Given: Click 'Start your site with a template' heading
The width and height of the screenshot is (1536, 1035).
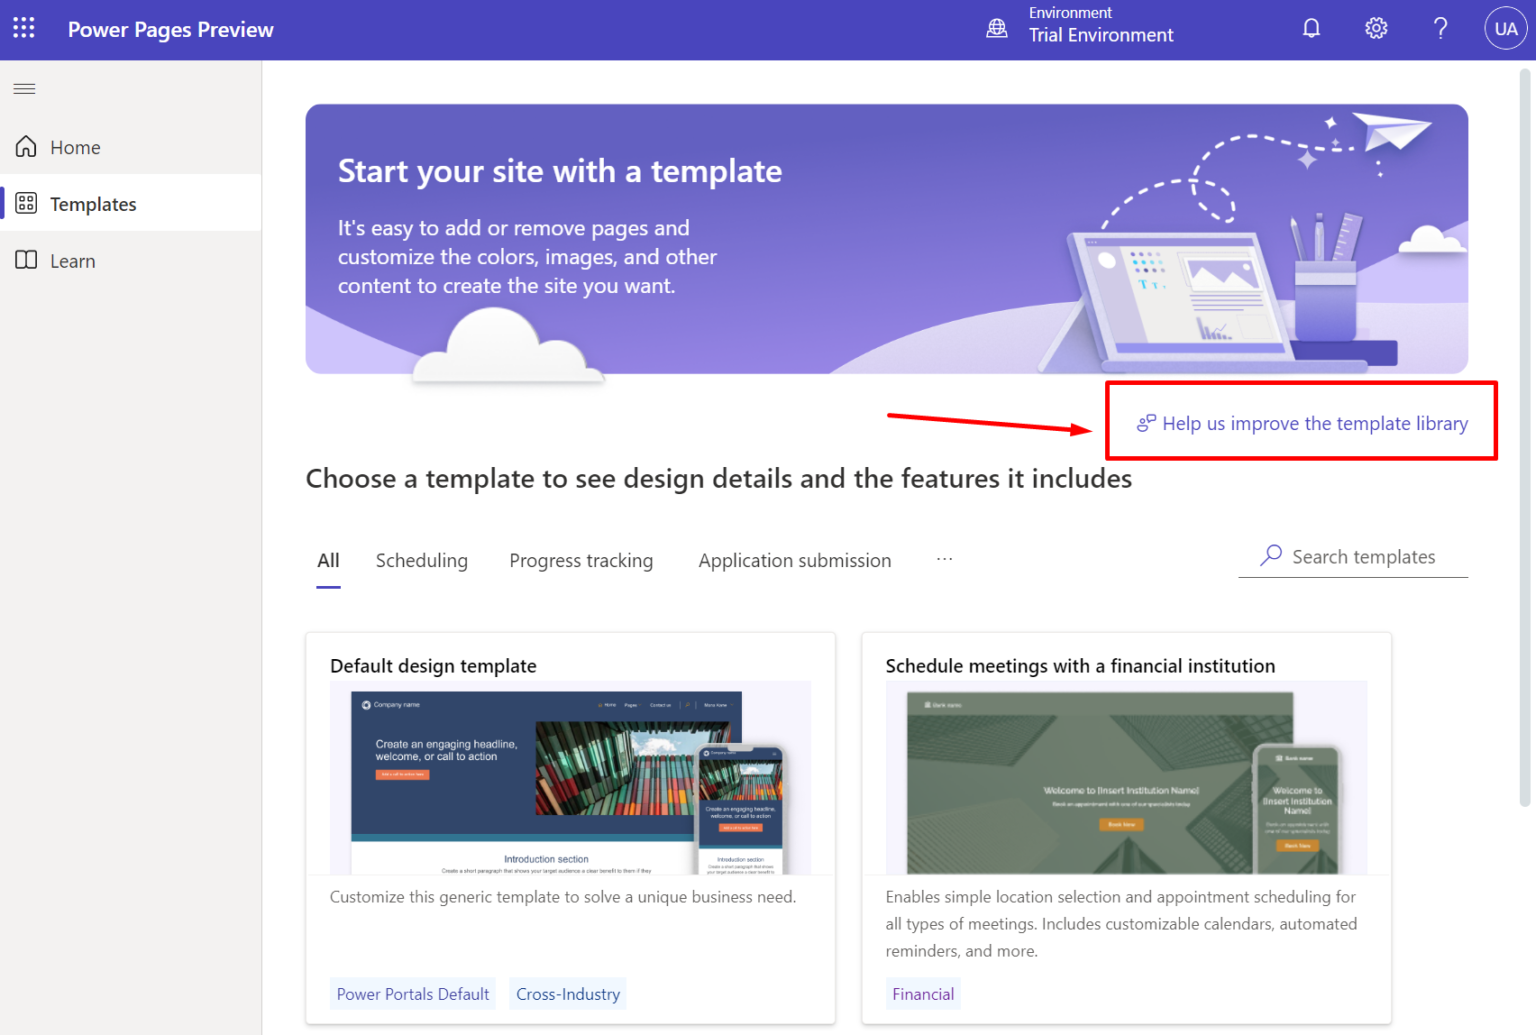Looking at the screenshot, I should 560,171.
